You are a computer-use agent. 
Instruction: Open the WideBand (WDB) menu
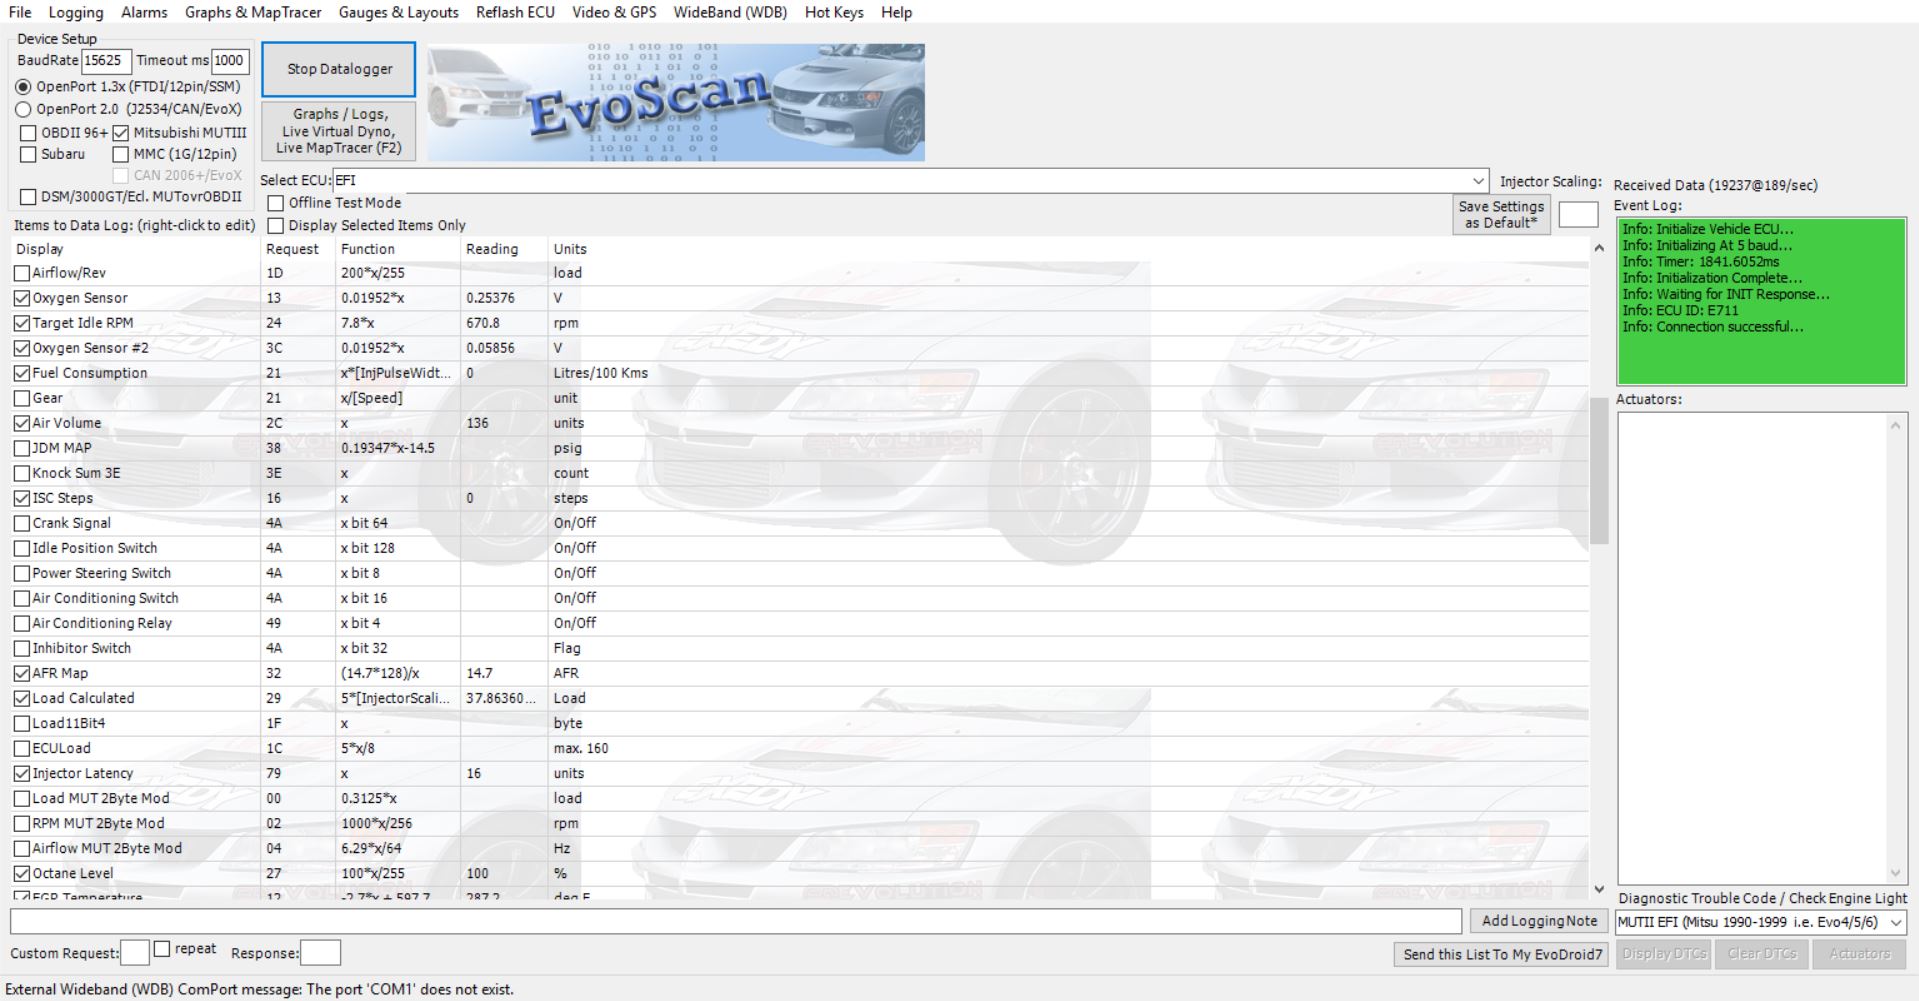(730, 12)
